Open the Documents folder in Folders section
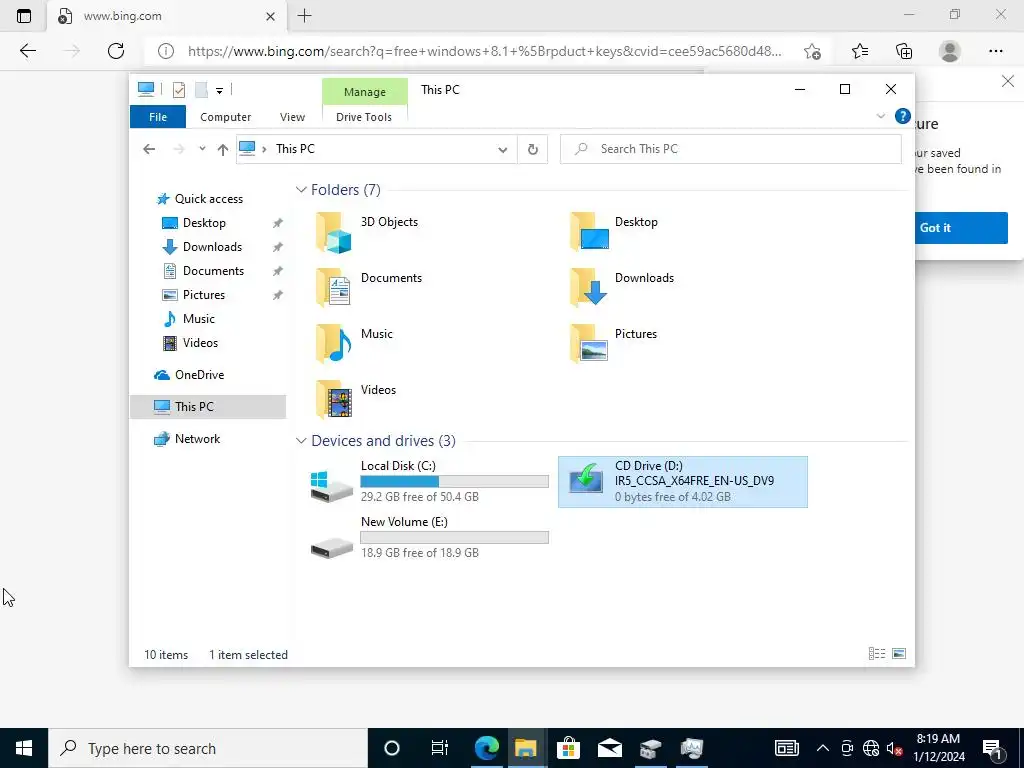 368,287
